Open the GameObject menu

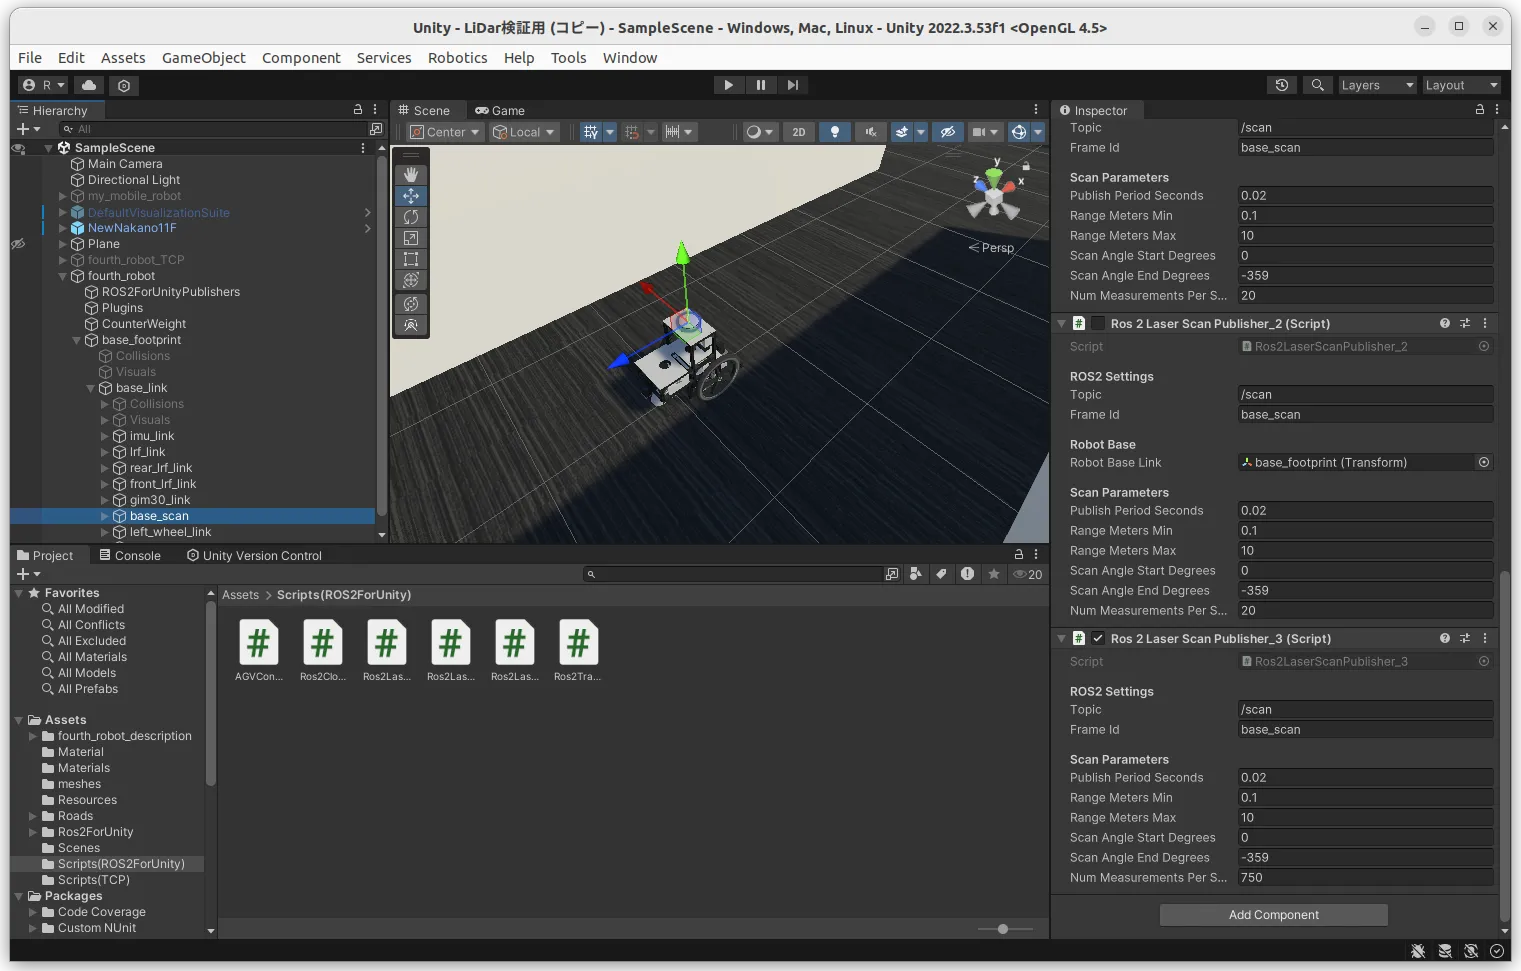[x=203, y=57]
